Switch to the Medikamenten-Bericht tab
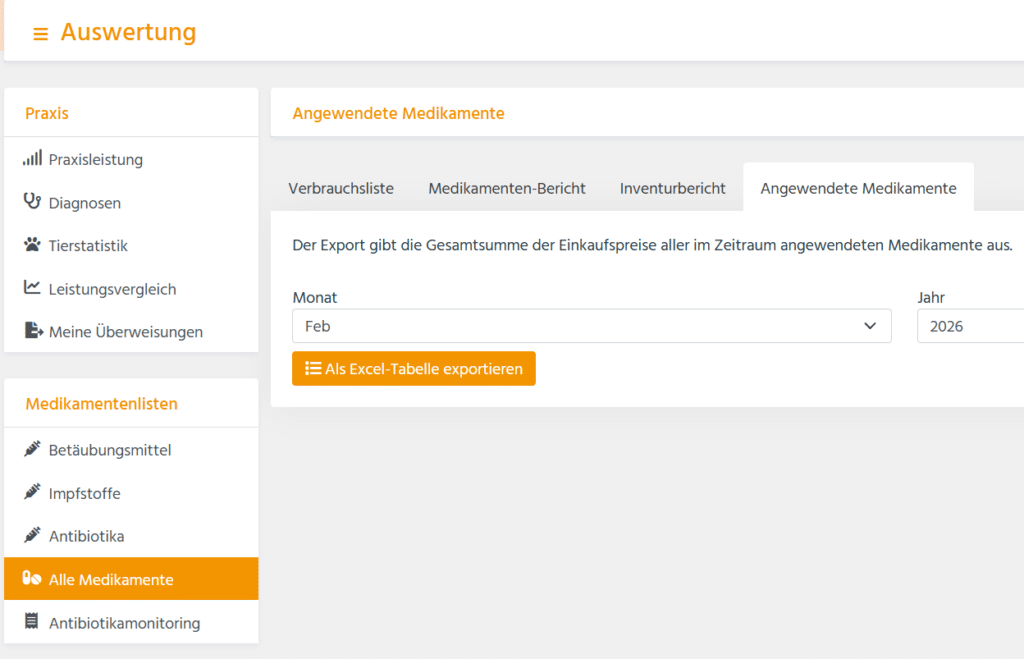The height and width of the screenshot is (659, 1024). pyautogui.click(x=507, y=188)
